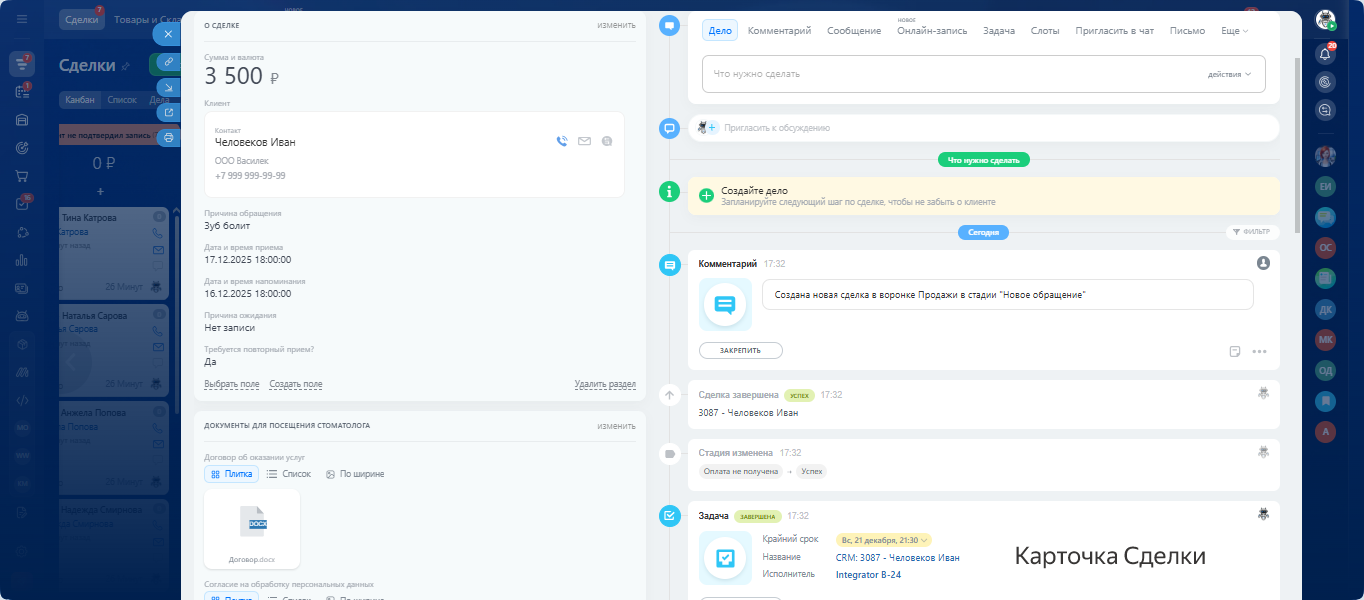
Task: Select Канбан view in background Сделки window
Action: (79, 100)
